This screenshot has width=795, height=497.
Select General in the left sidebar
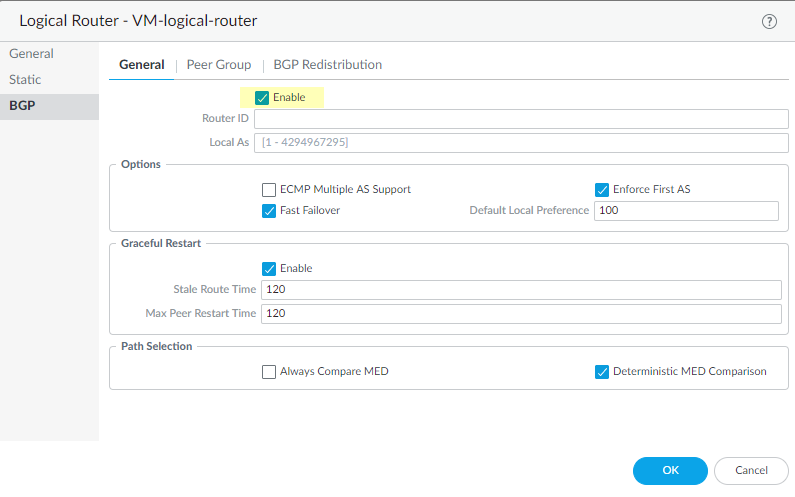tap(31, 54)
